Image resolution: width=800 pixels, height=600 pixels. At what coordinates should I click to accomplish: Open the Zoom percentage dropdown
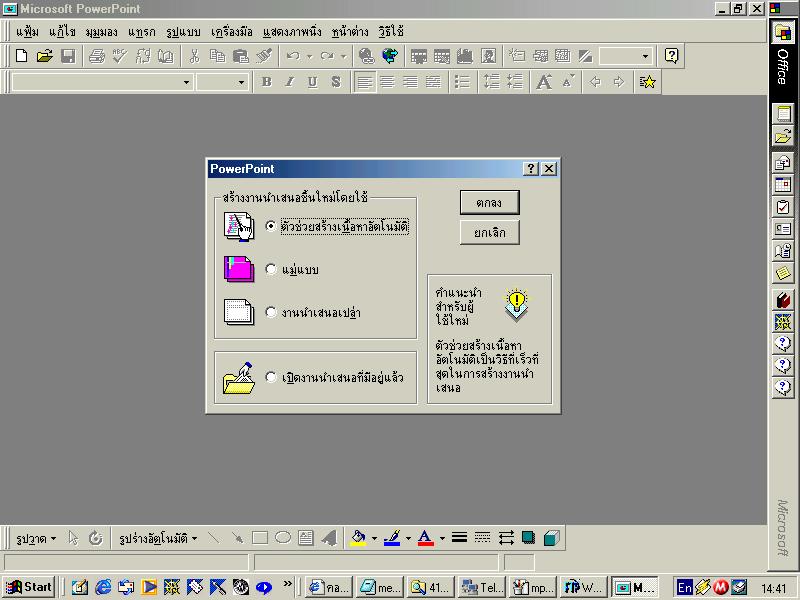645,56
